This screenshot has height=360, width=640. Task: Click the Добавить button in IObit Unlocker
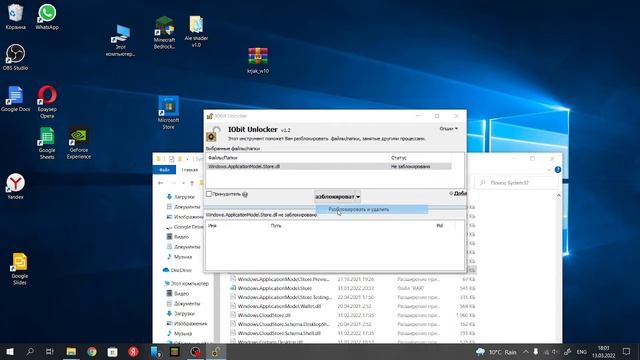[x=458, y=193]
